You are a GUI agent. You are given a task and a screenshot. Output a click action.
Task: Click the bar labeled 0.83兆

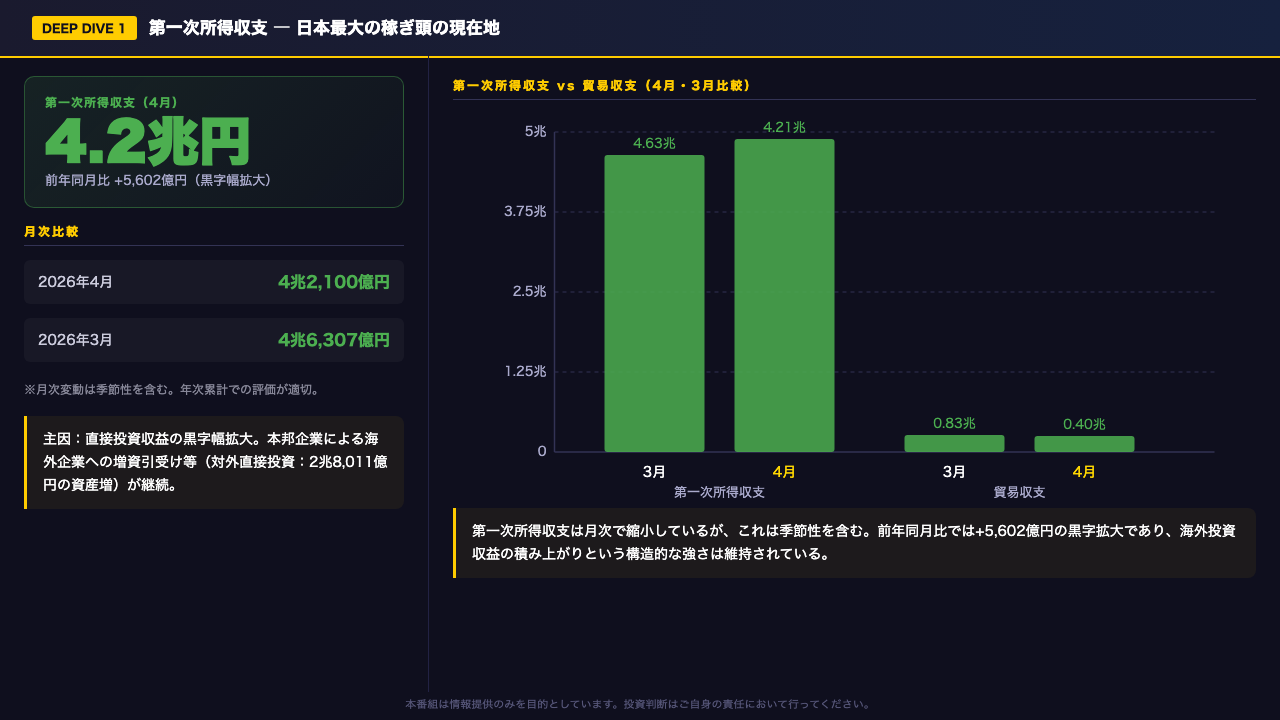tap(954, 443)
